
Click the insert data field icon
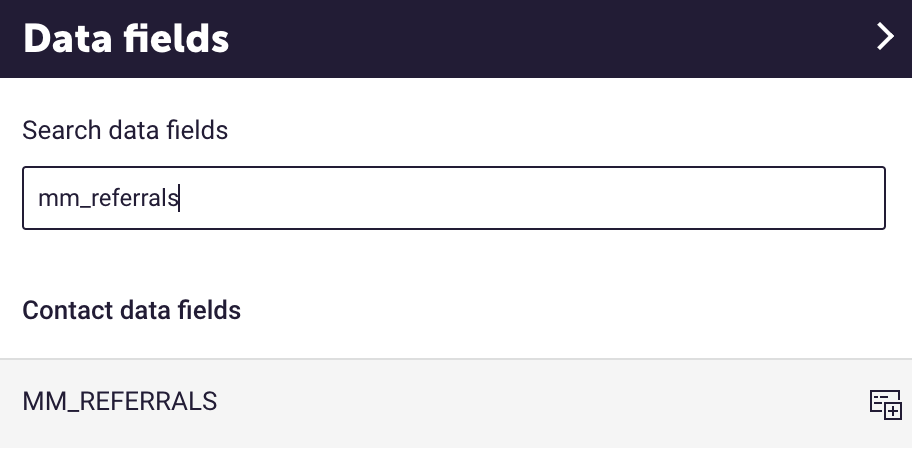(885, 404)
